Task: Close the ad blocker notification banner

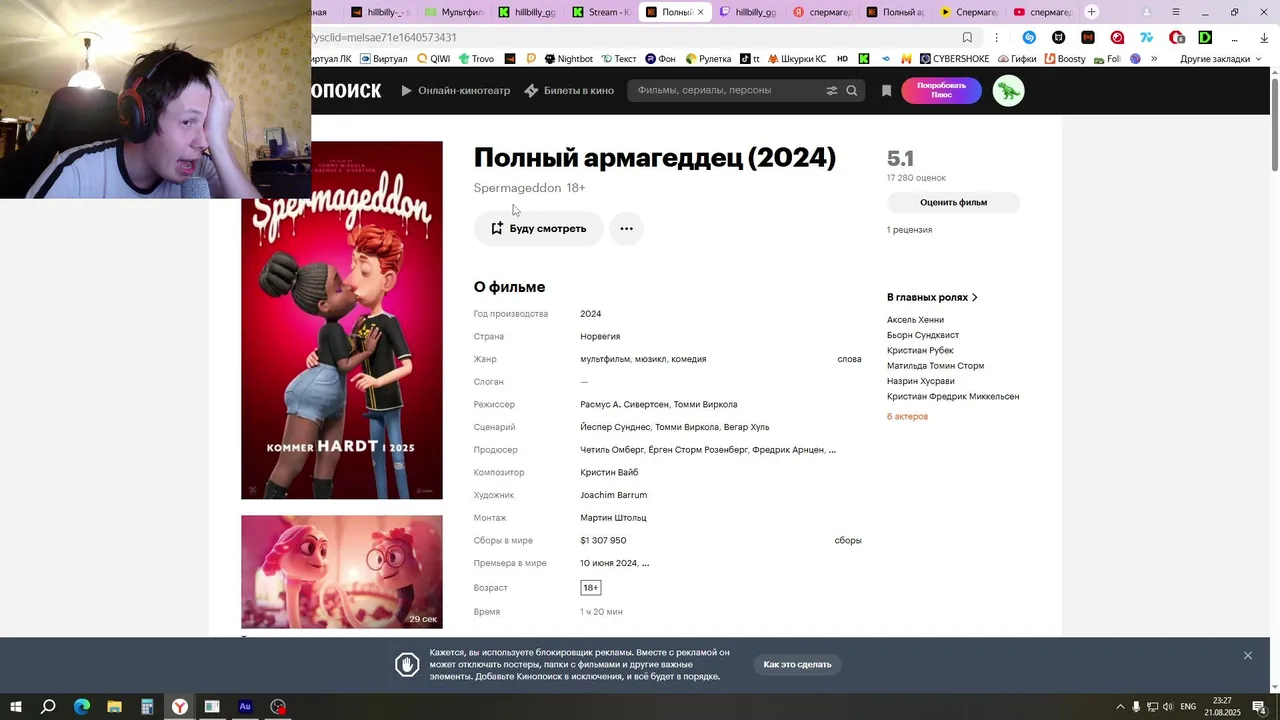Action: (x=1248, y=655)
